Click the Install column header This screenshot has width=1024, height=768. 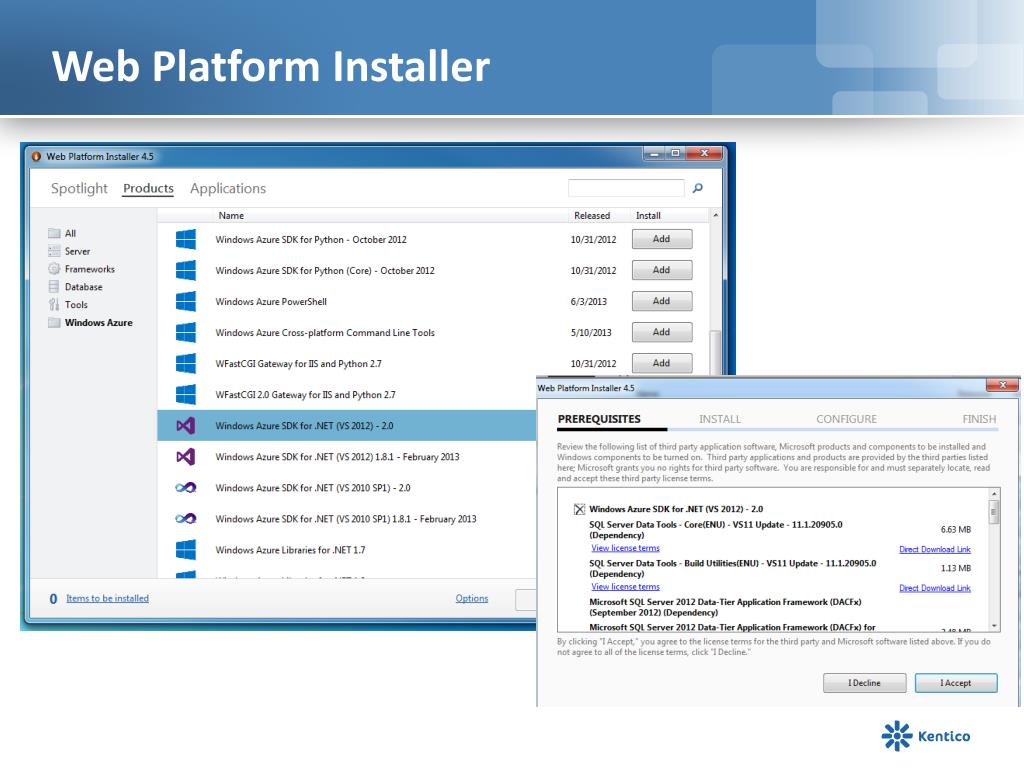tap(648, 216)
